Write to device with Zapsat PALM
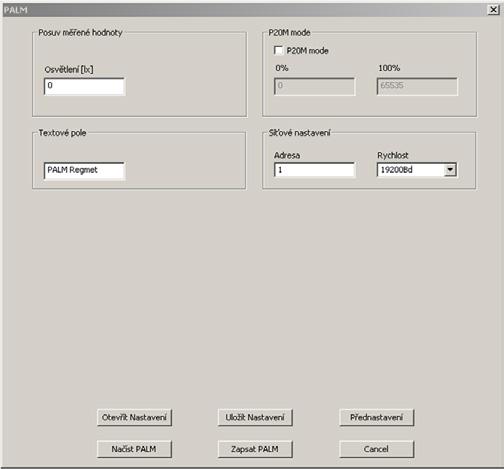This screenshot has width=504, height=469. pyautogui.click(x=255, y=449)
